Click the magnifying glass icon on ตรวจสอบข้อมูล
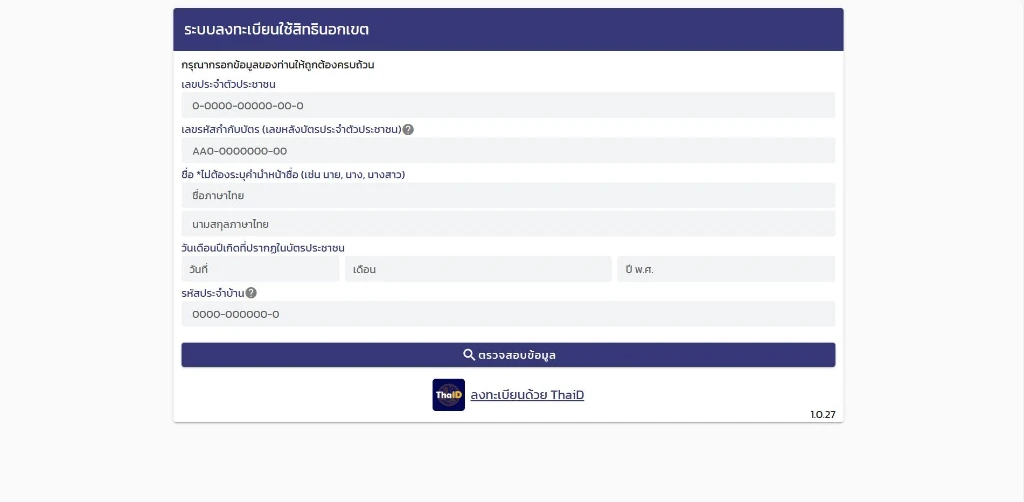The width and height of the screenshot is (1024, 502). (469, 355)
